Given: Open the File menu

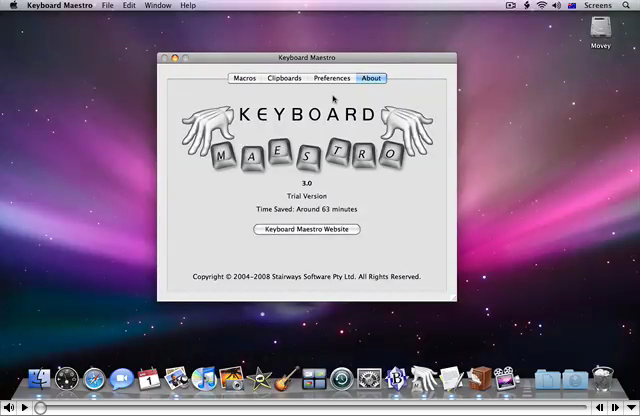Looking at the screenshot, I should tap(108, 5).
